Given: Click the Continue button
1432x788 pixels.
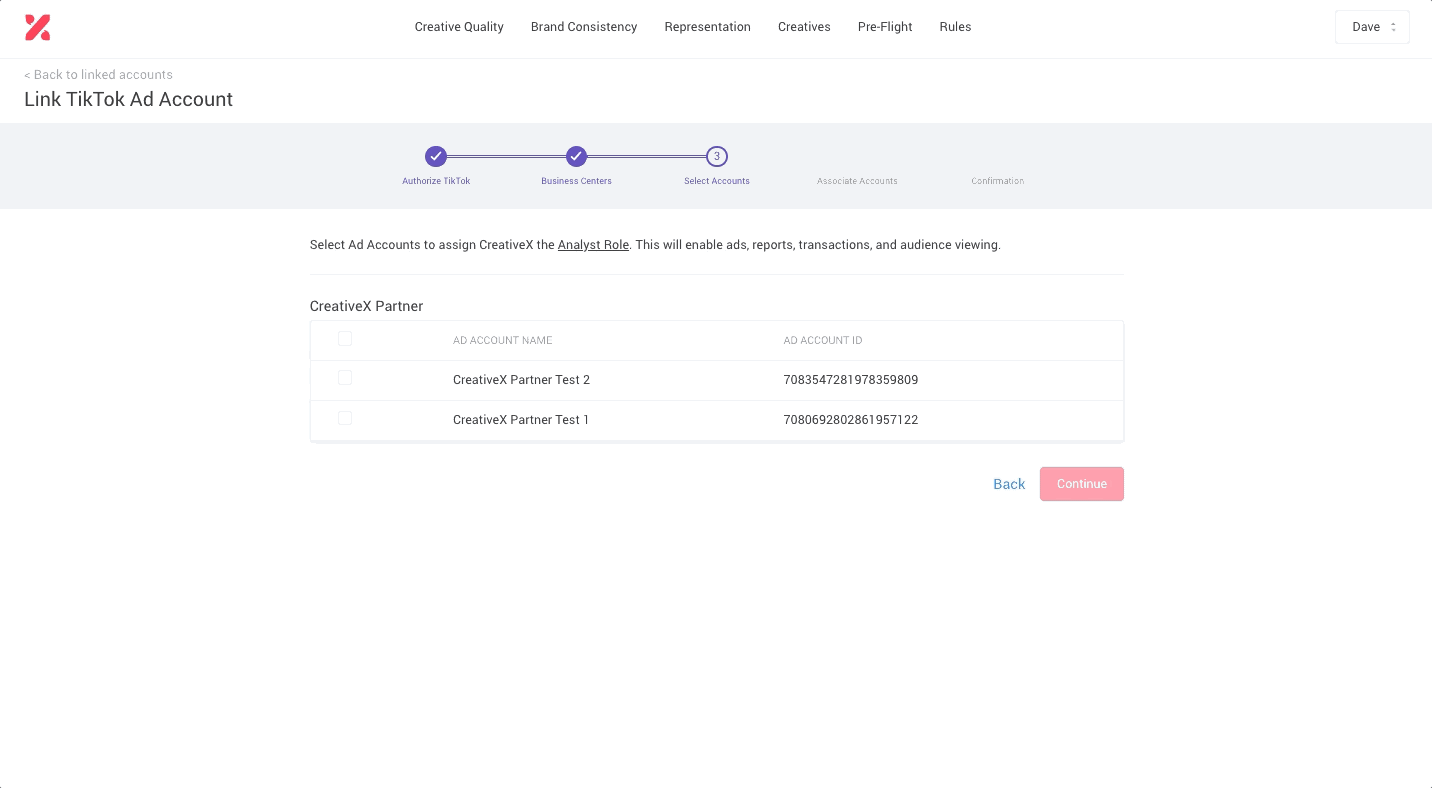Looking at the screenshot, I should click(1082, 484).
